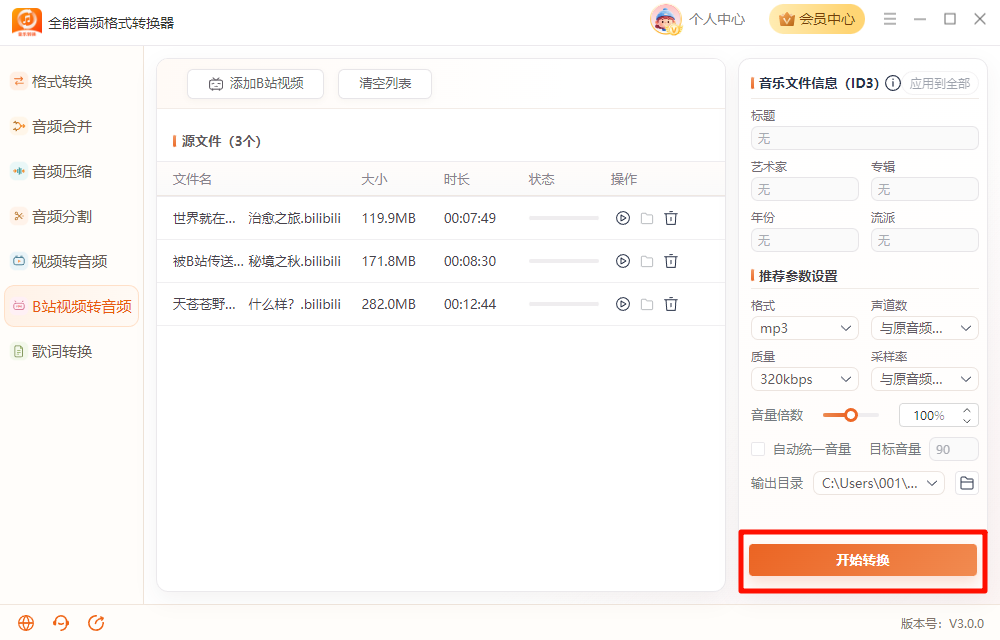Browse output directory folder icon
Viewport: 1000px width, 640px height.
967,483
